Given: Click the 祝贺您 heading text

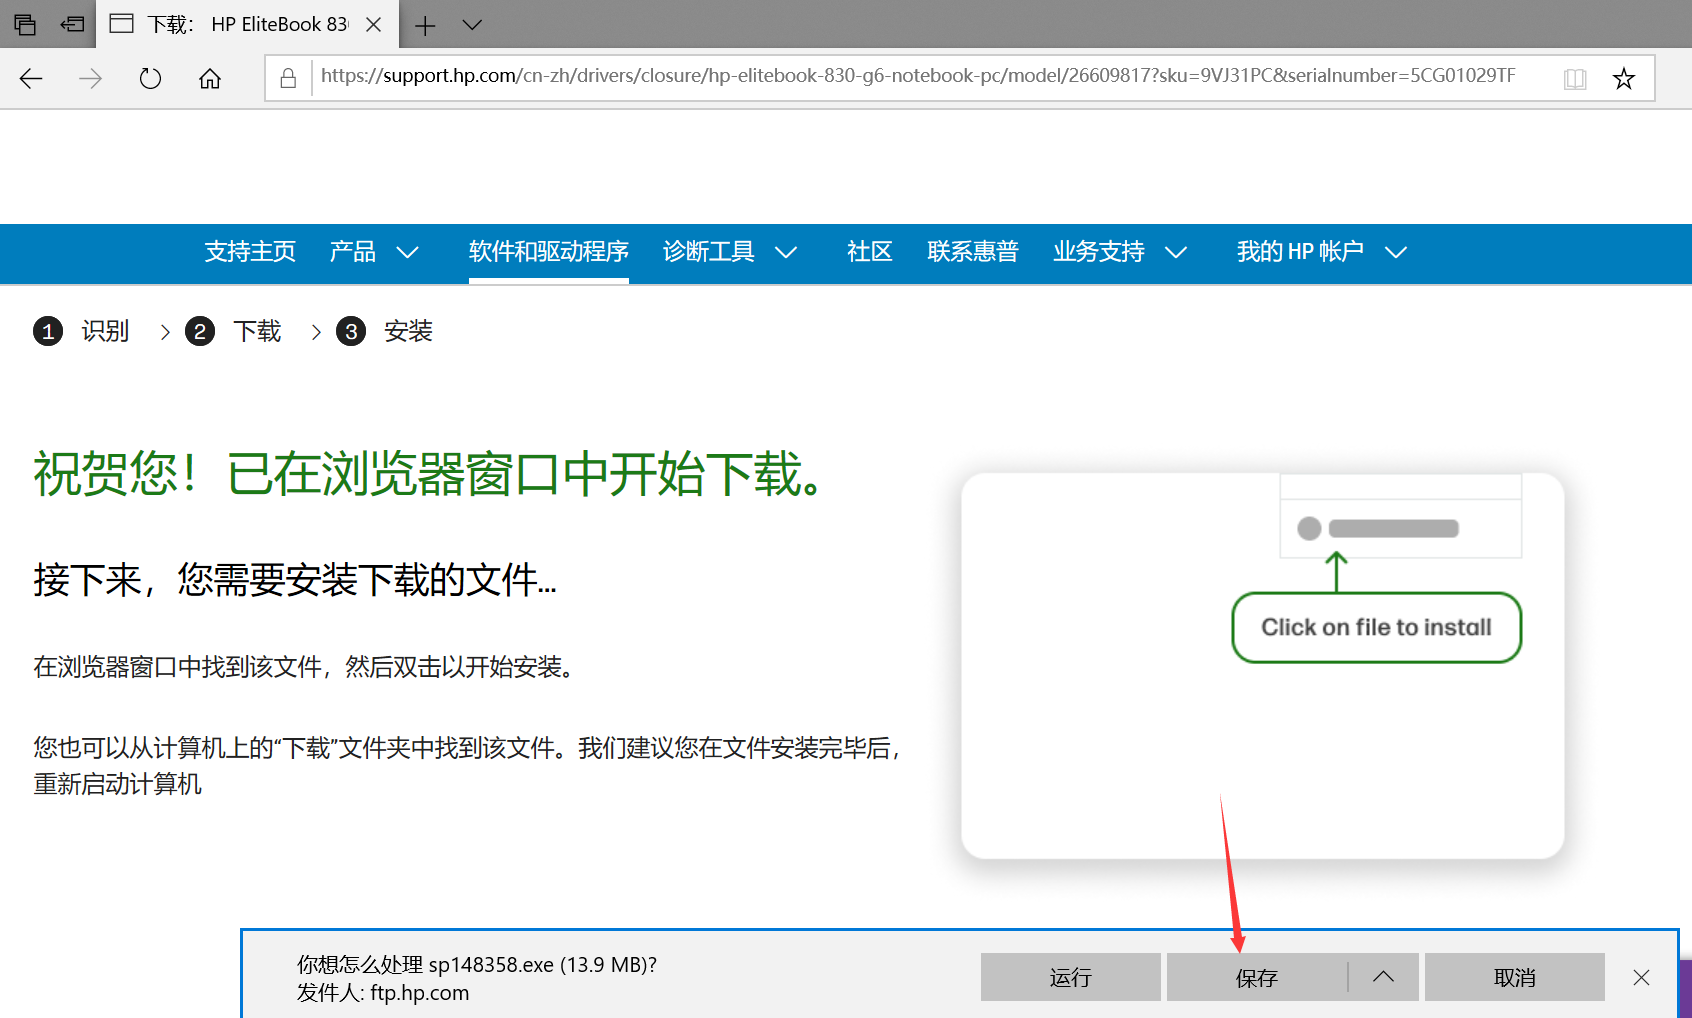Looking at the screenshot, I should click(x=429, y=474).
